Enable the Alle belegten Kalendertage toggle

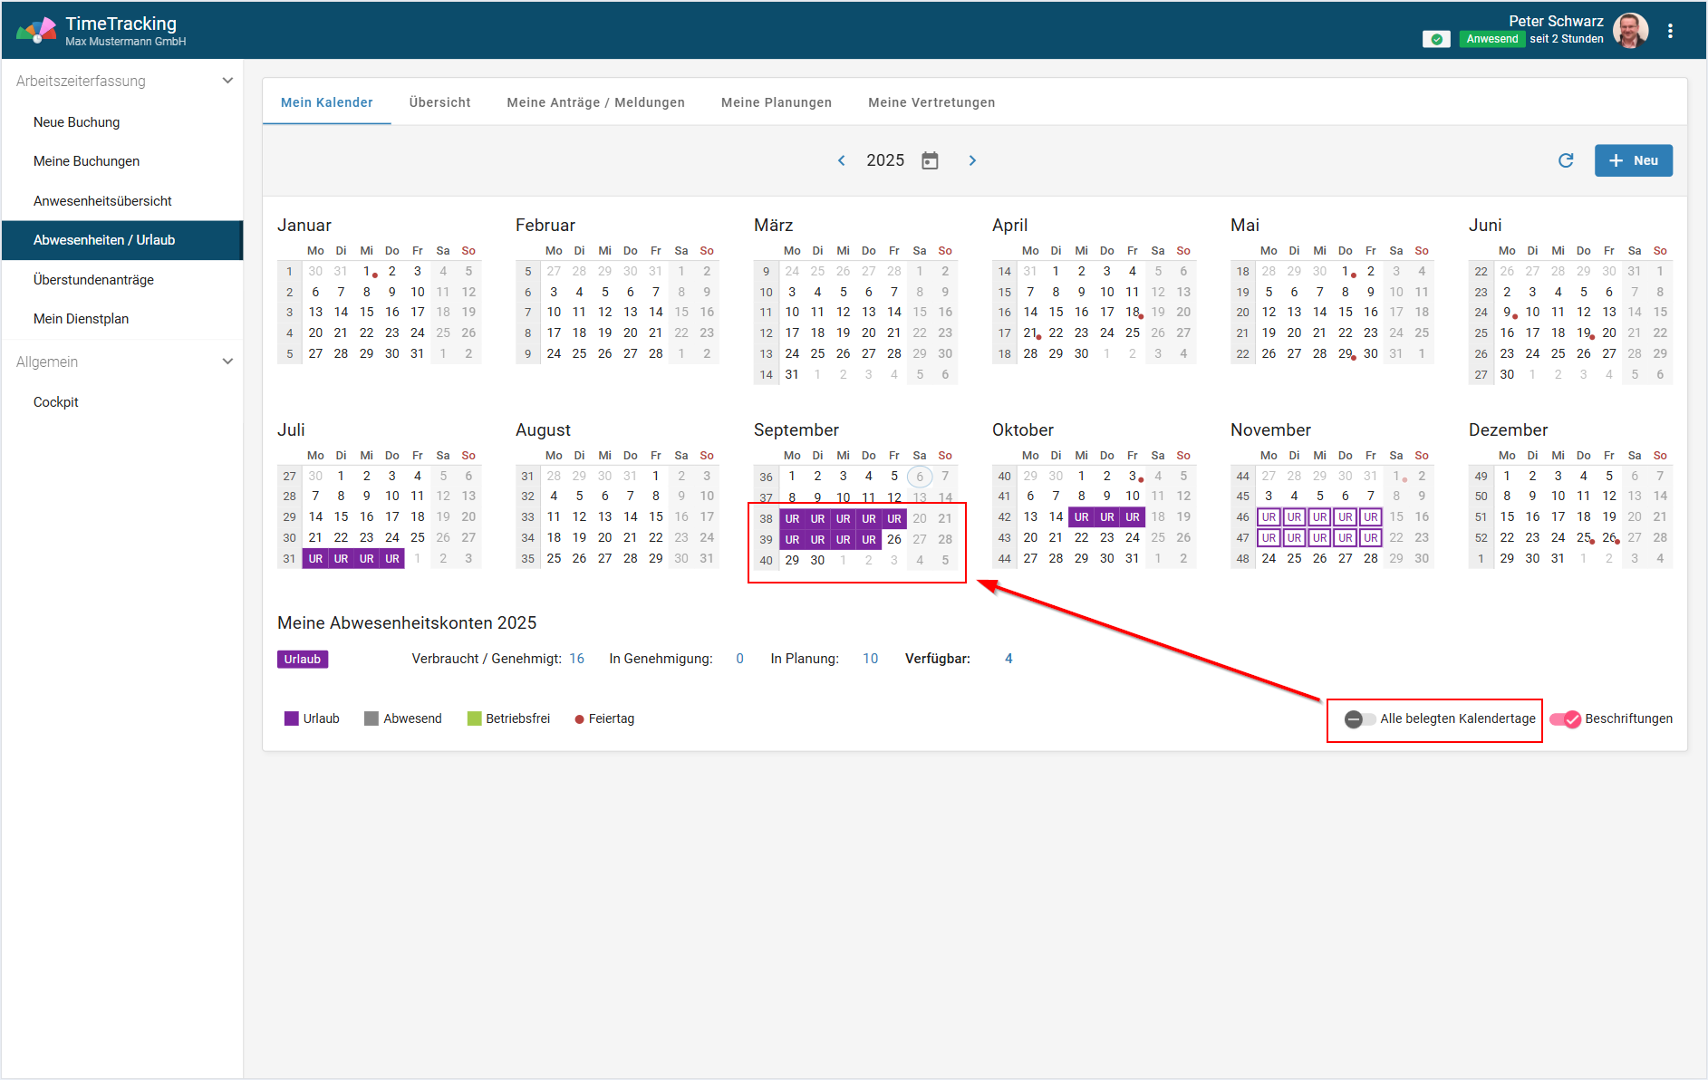point(1359,719)
